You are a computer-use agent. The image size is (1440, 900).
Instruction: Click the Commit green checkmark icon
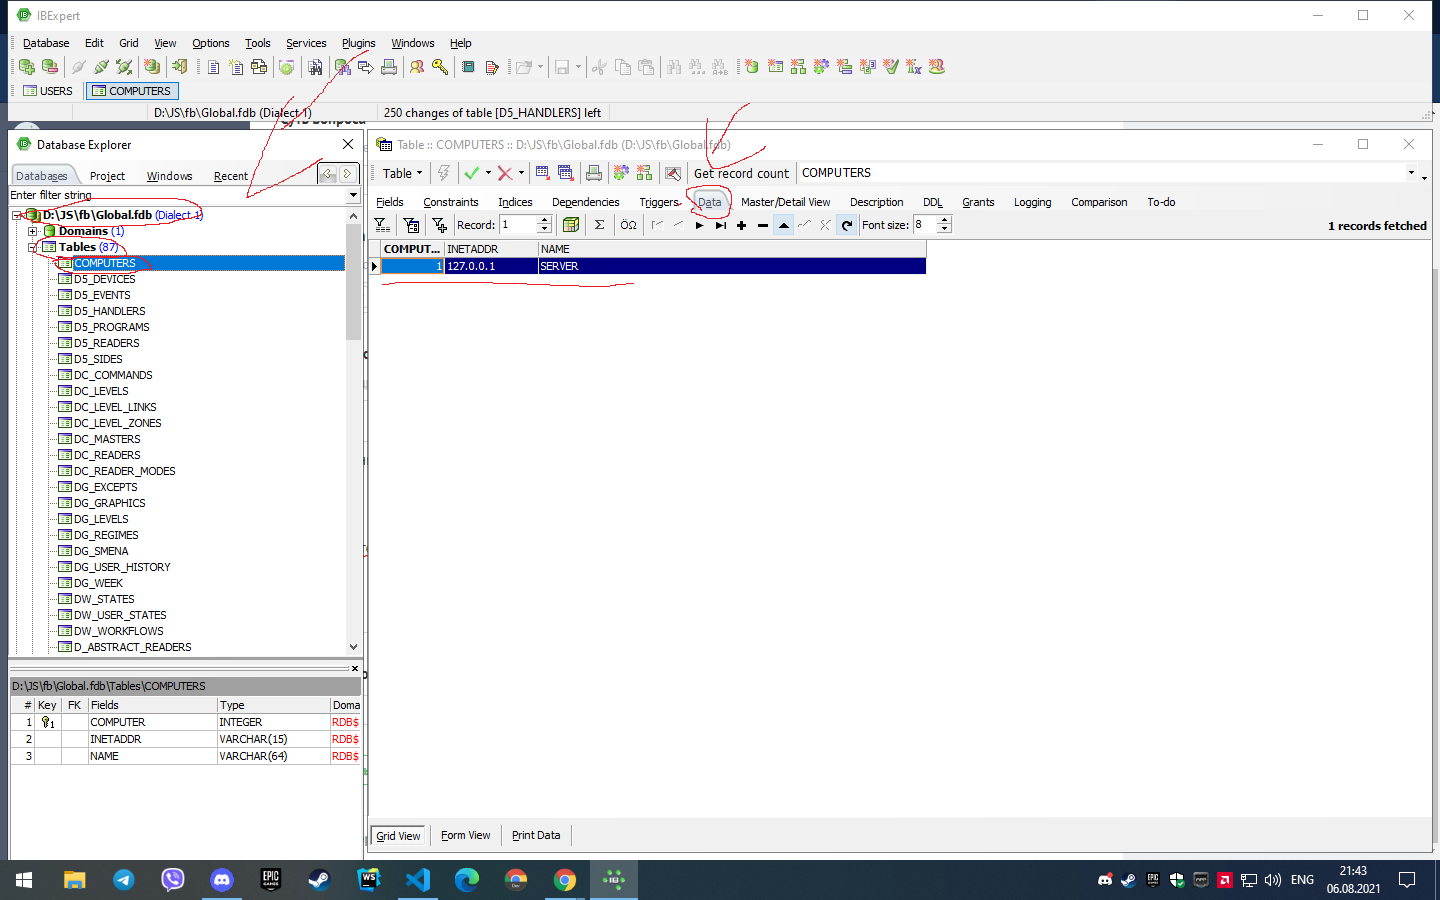tap(472, 173)
